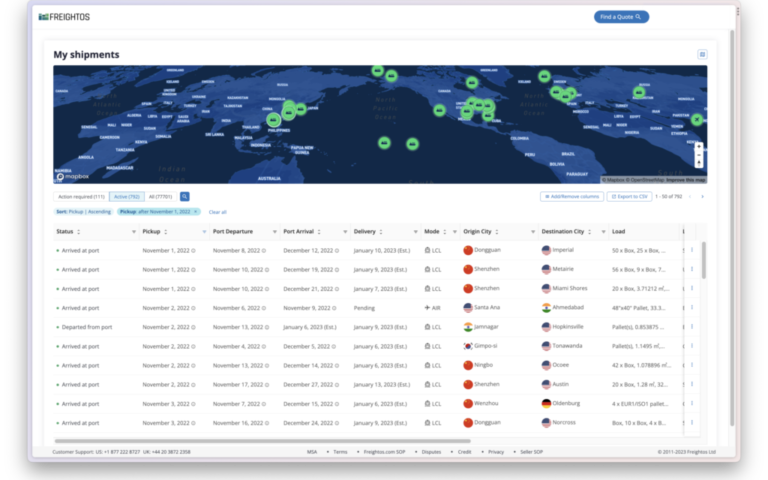
Task: Expand the Mode column filter
Action: (x=454, y=232)
